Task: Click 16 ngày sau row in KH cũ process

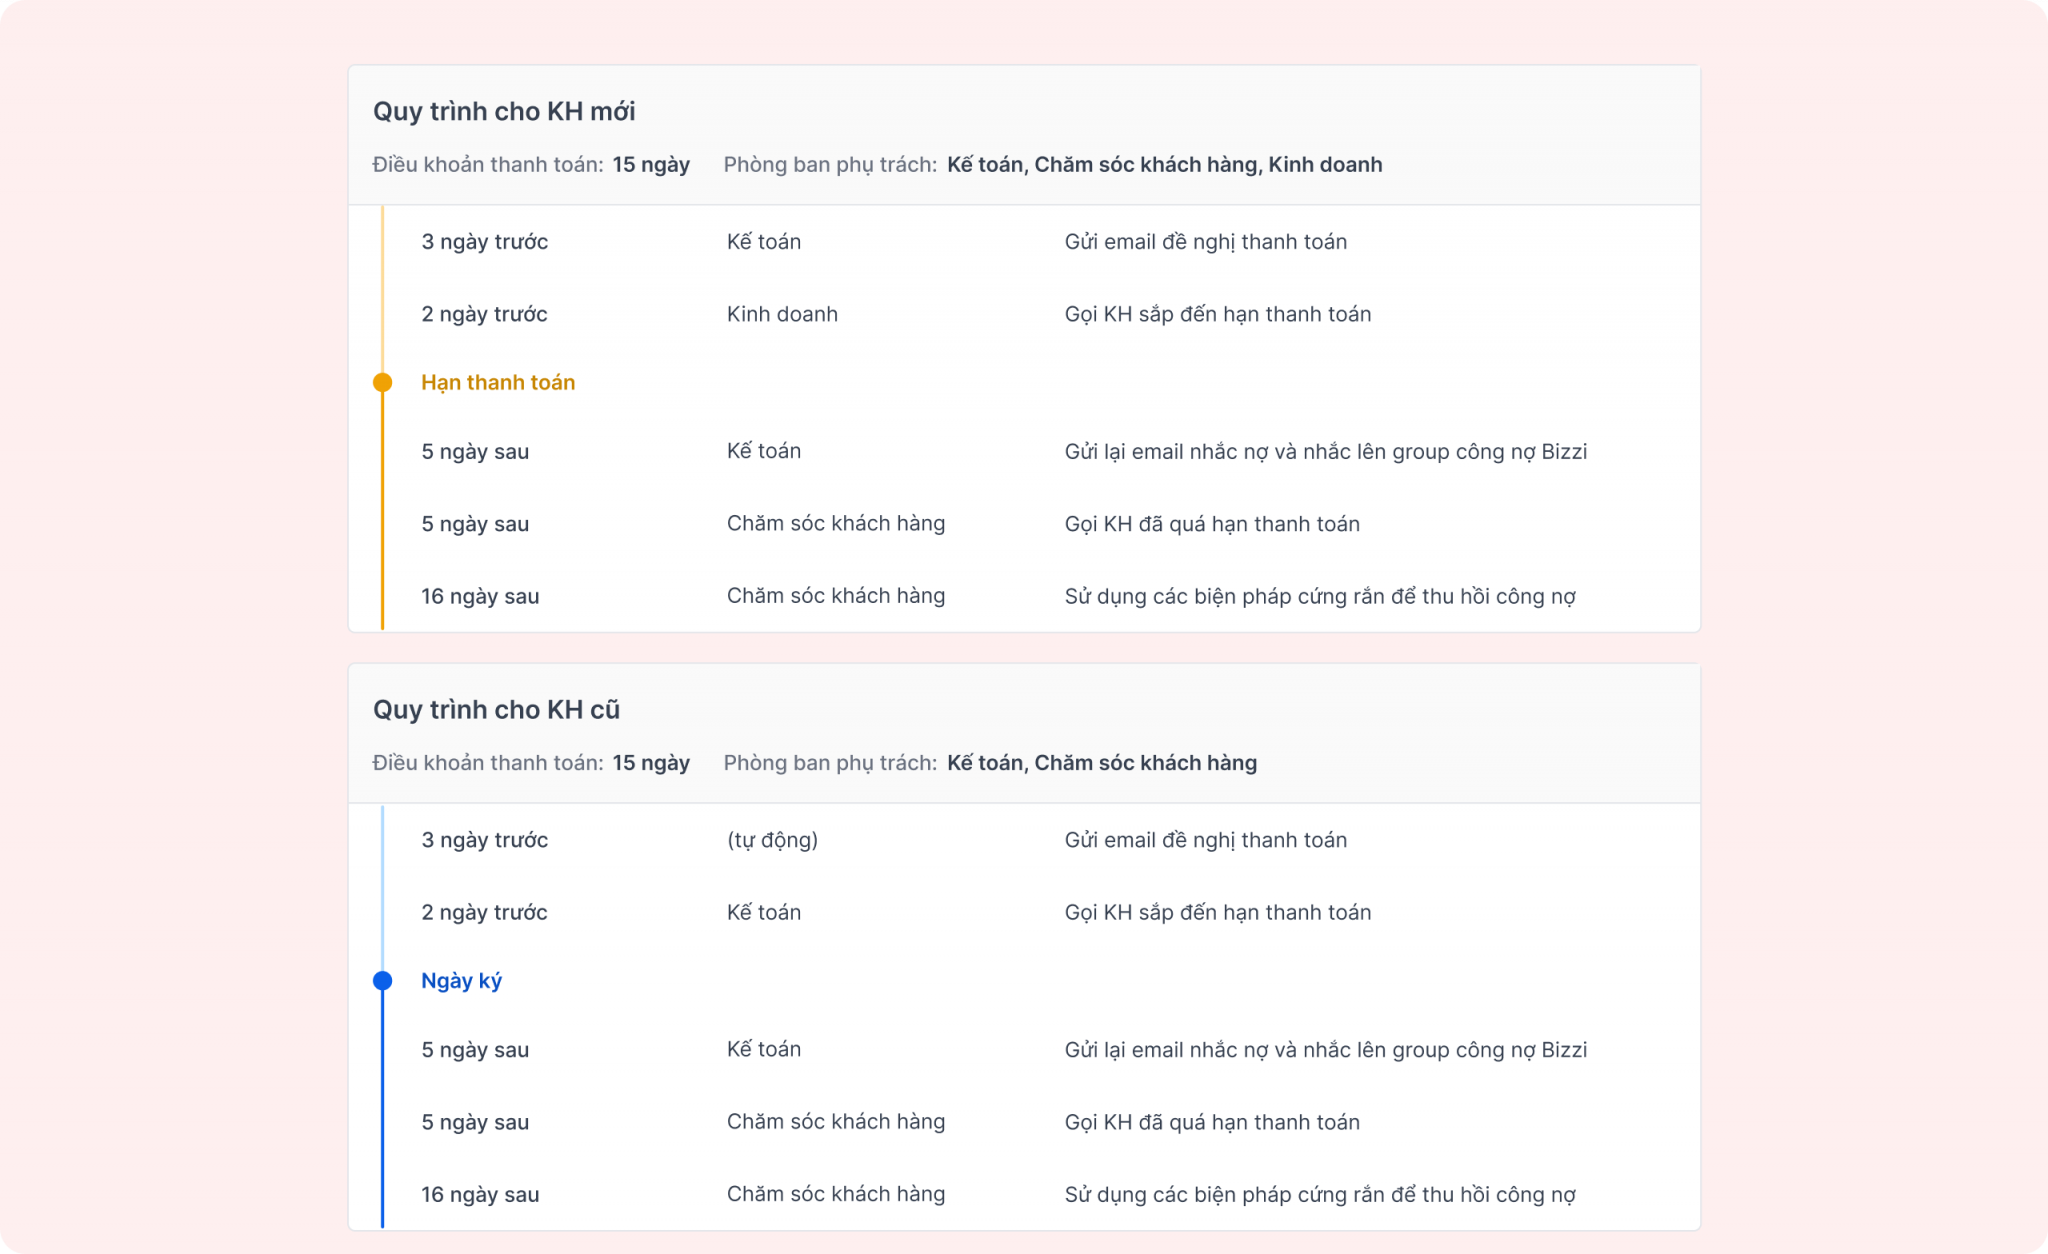Action: 1024,1194
